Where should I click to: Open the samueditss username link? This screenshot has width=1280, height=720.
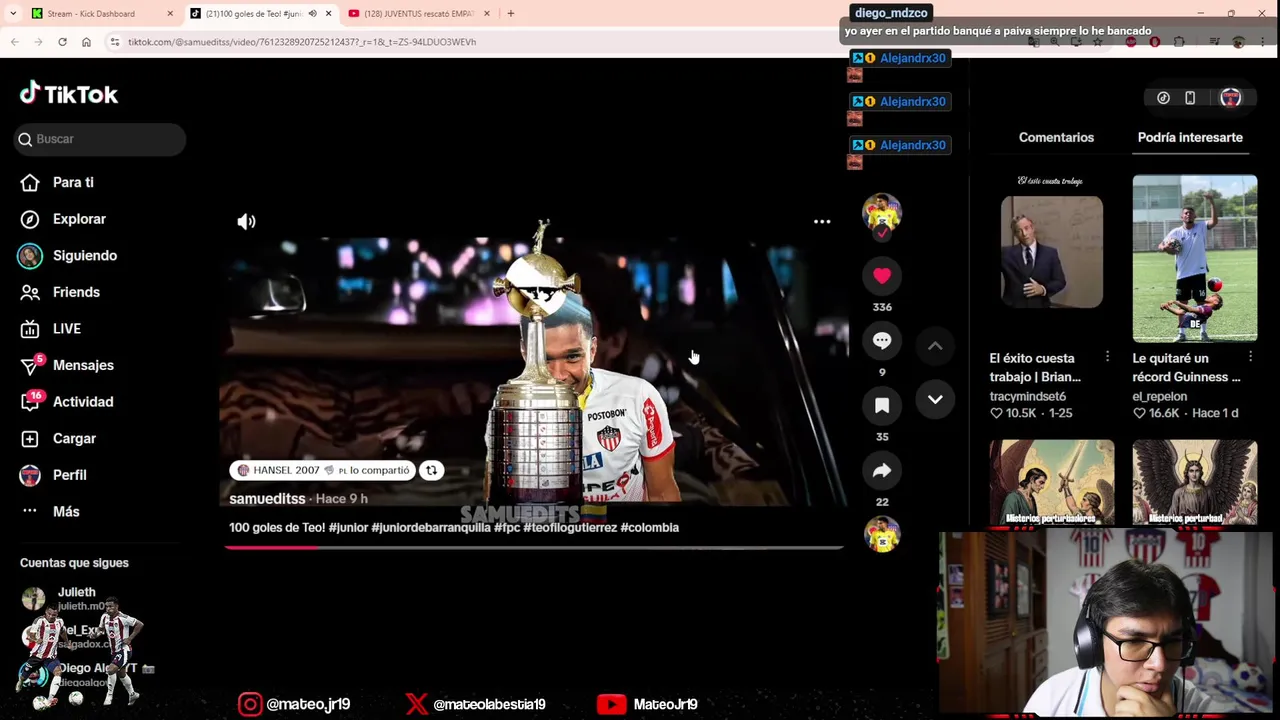[x=267, y=498]
